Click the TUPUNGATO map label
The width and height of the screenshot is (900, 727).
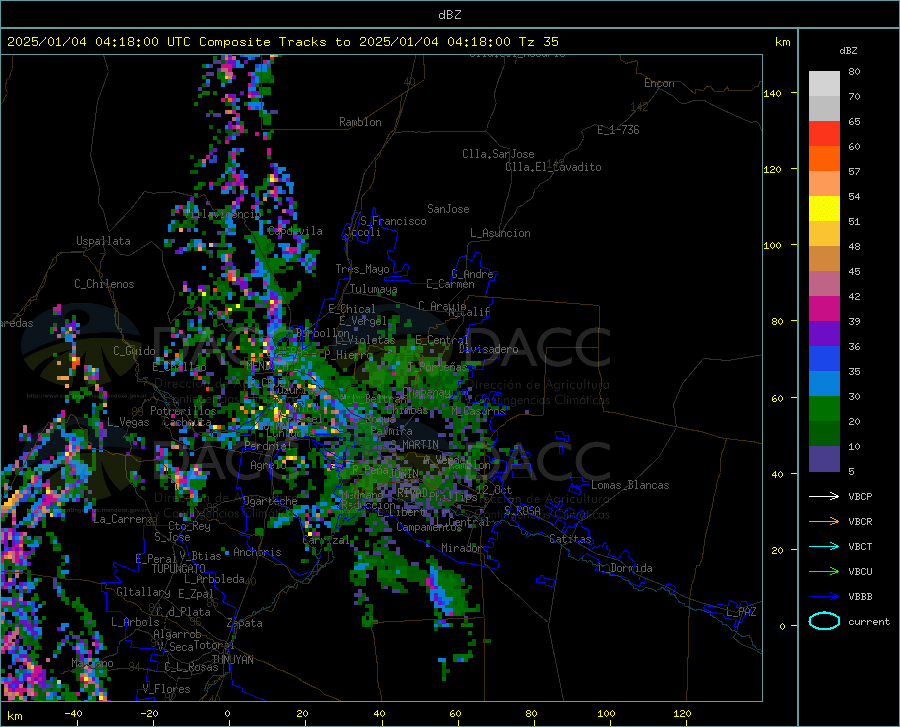tap(179, 569)
